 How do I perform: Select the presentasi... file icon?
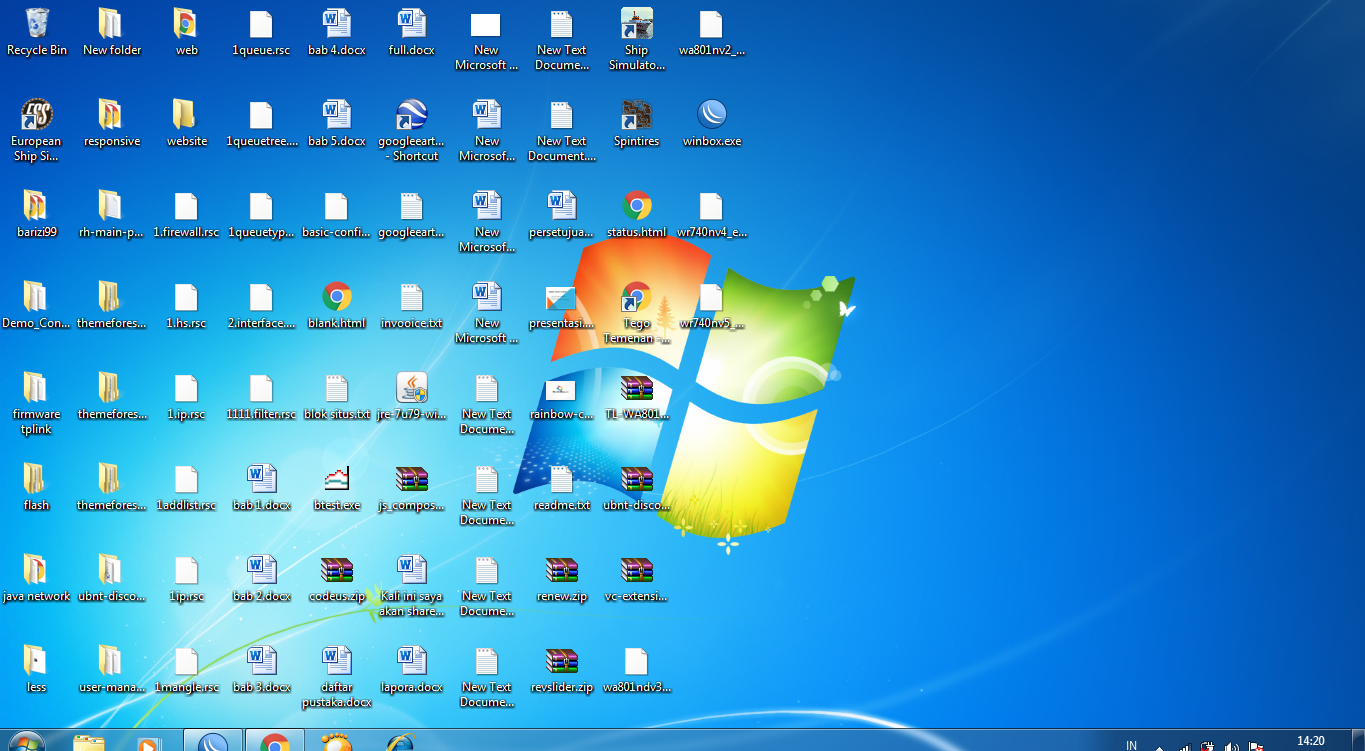pyautogui.click(x=562, y=297)
